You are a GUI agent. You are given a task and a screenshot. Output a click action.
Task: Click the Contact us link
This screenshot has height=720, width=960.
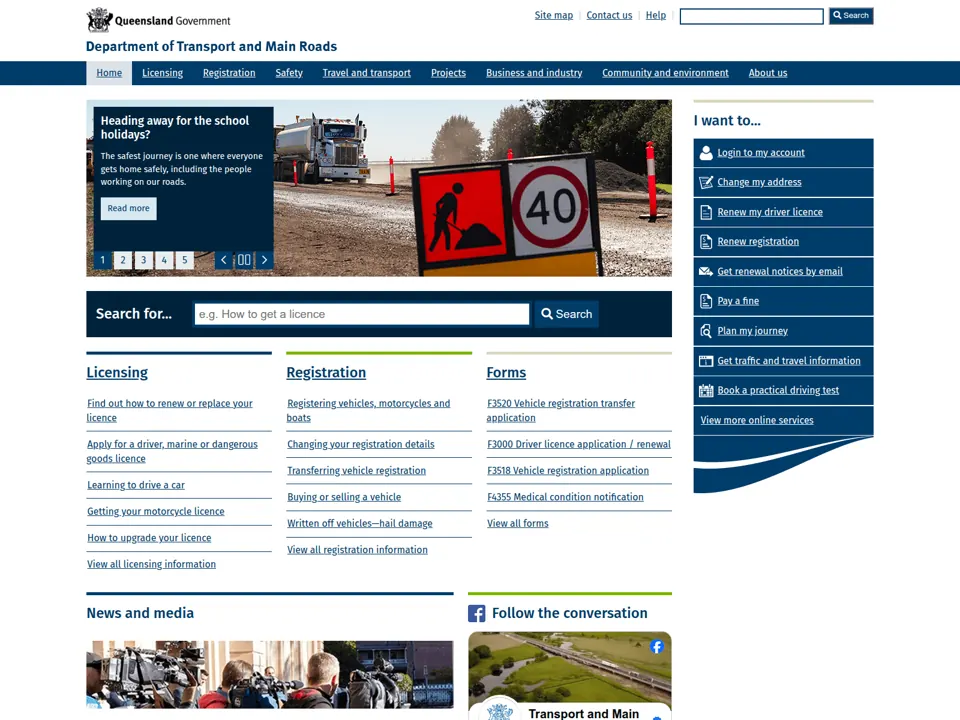point(609,15)
